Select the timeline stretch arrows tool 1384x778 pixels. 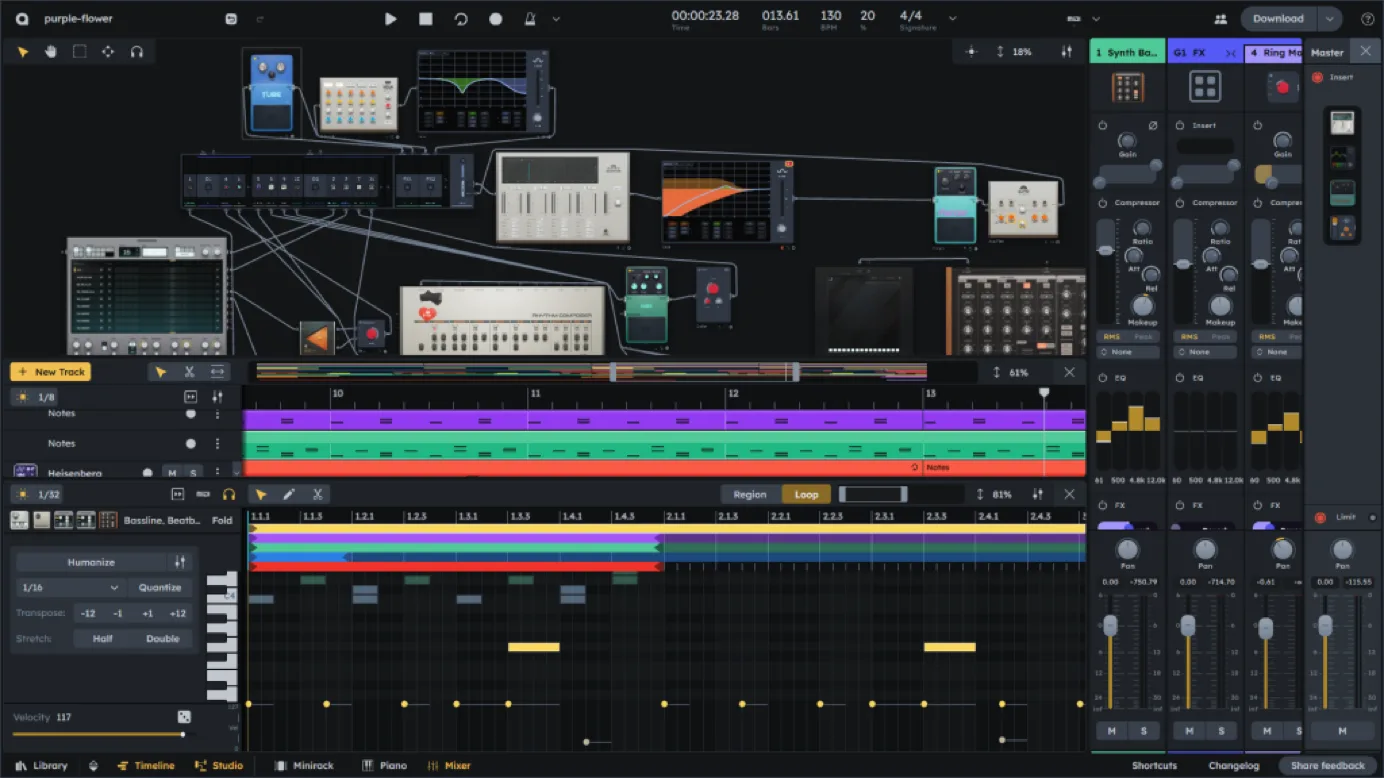point(217,372)
